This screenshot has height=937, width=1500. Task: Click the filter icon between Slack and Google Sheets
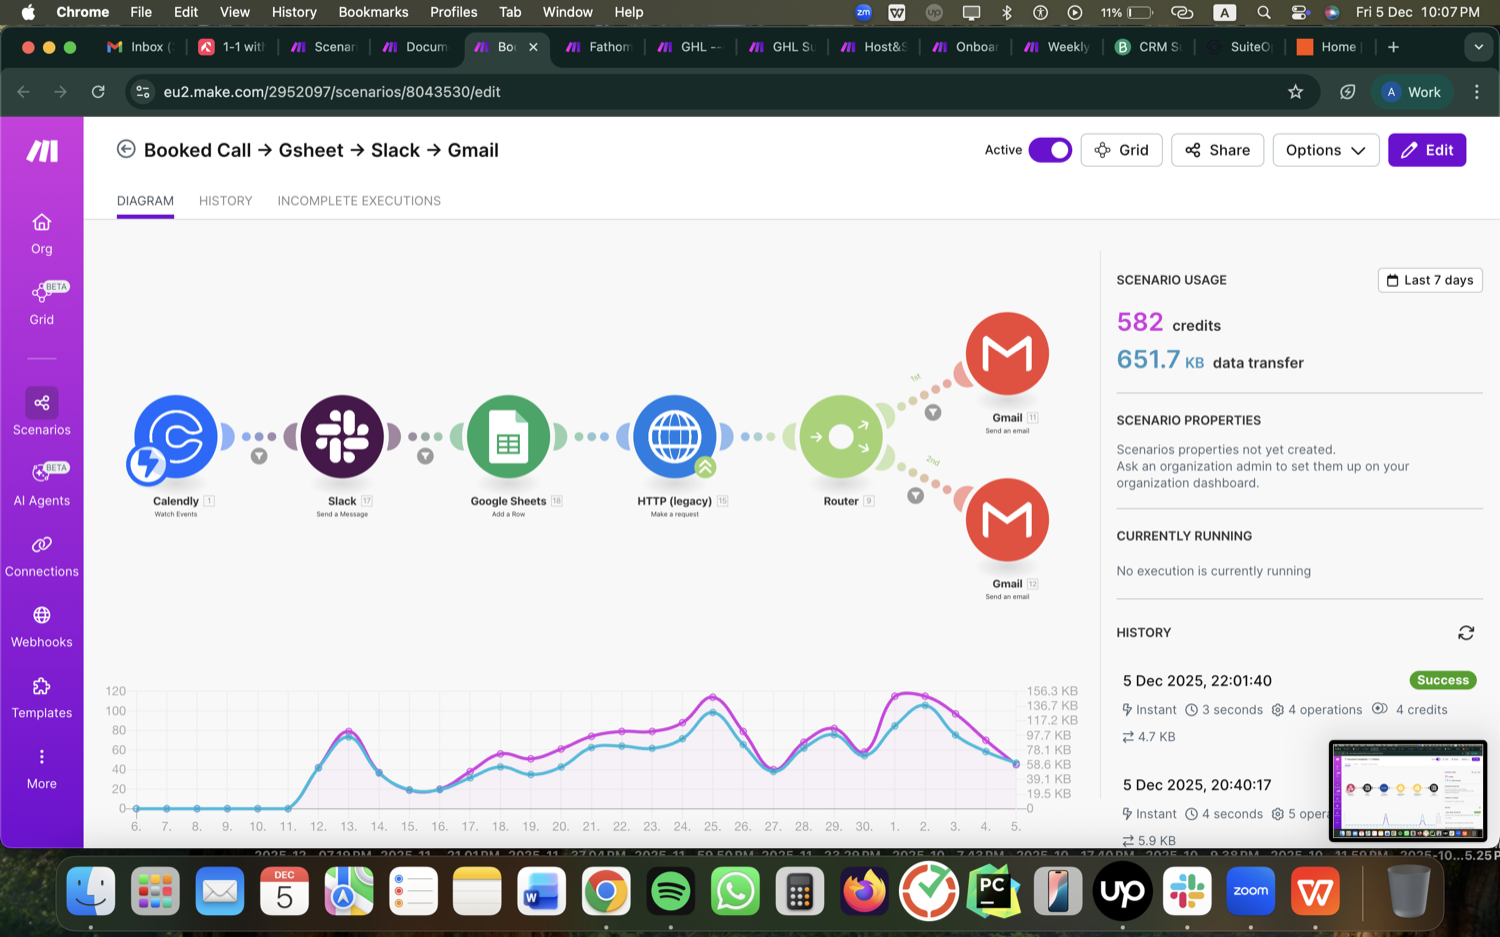(x=425, y=456)
